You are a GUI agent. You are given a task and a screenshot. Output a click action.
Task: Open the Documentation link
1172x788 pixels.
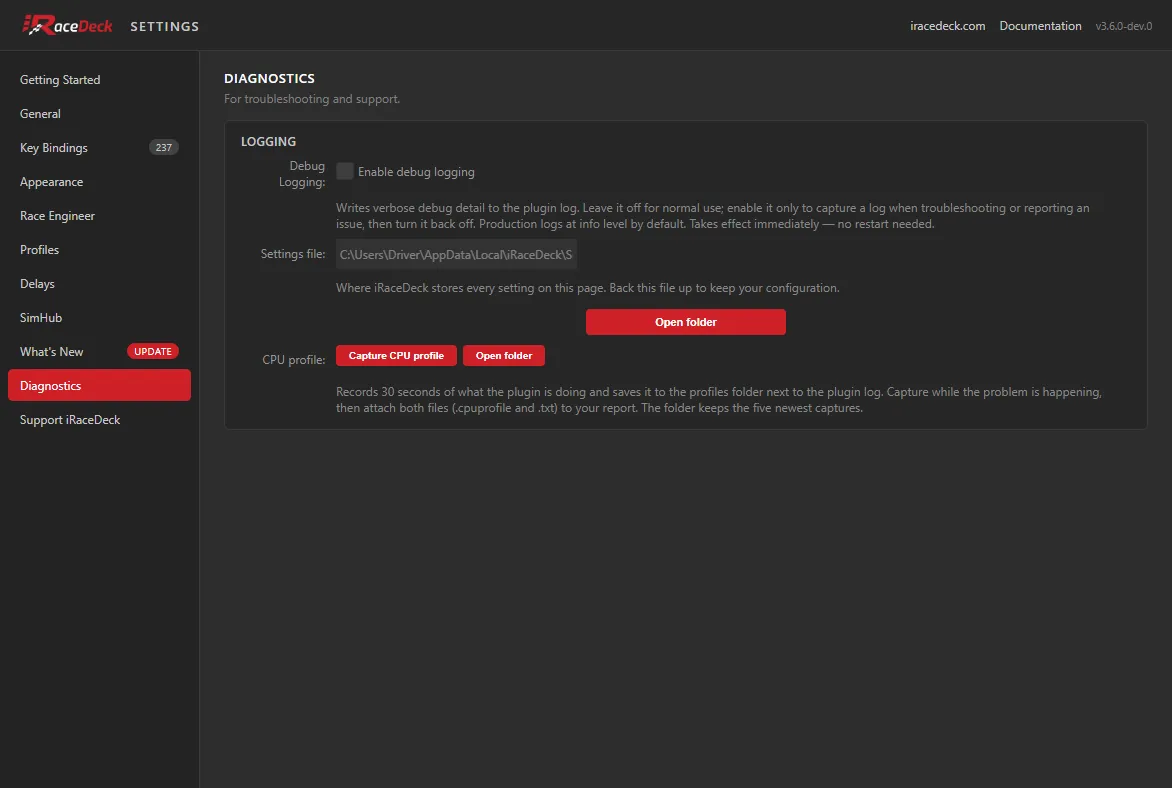[x=1040, y=25]
